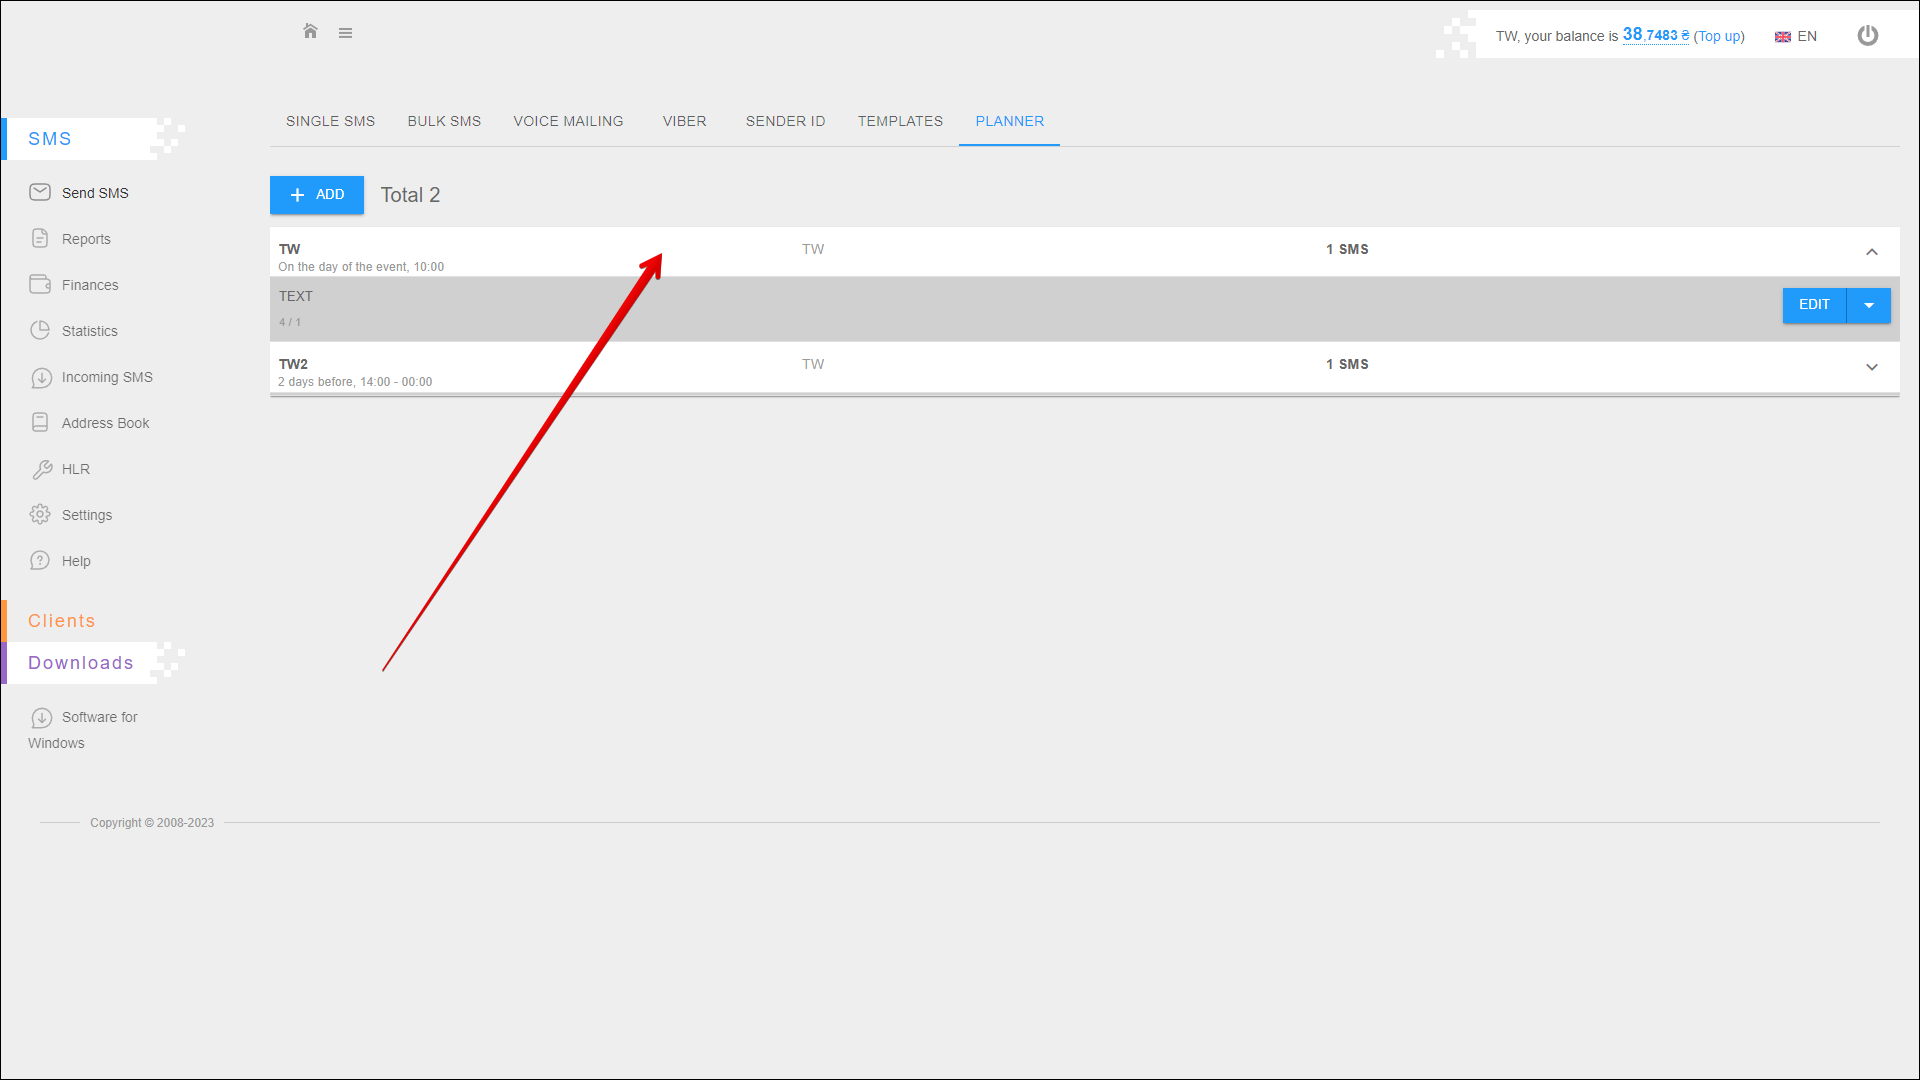Open the Clients section
The image size is (1920, 1080).
pos(62,621)
